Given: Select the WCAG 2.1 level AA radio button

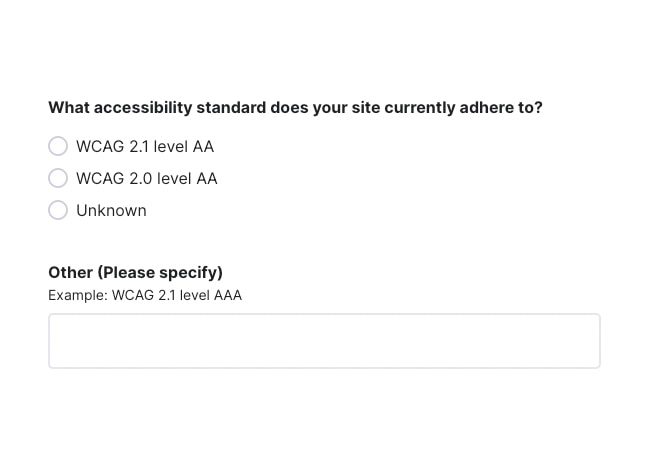Looking at the screenshot, I should 58,147.
